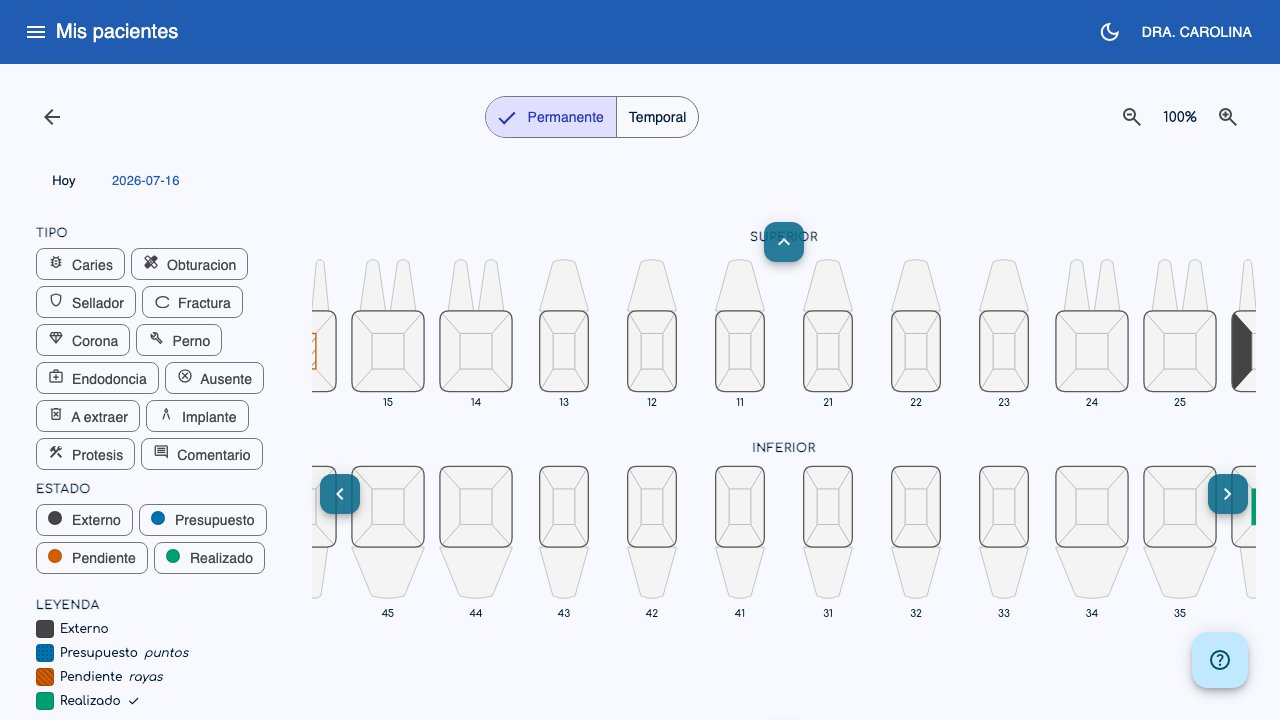Go back with the left arrow
This screenshot has height=720, width=1280.
[x=52, y=117]
